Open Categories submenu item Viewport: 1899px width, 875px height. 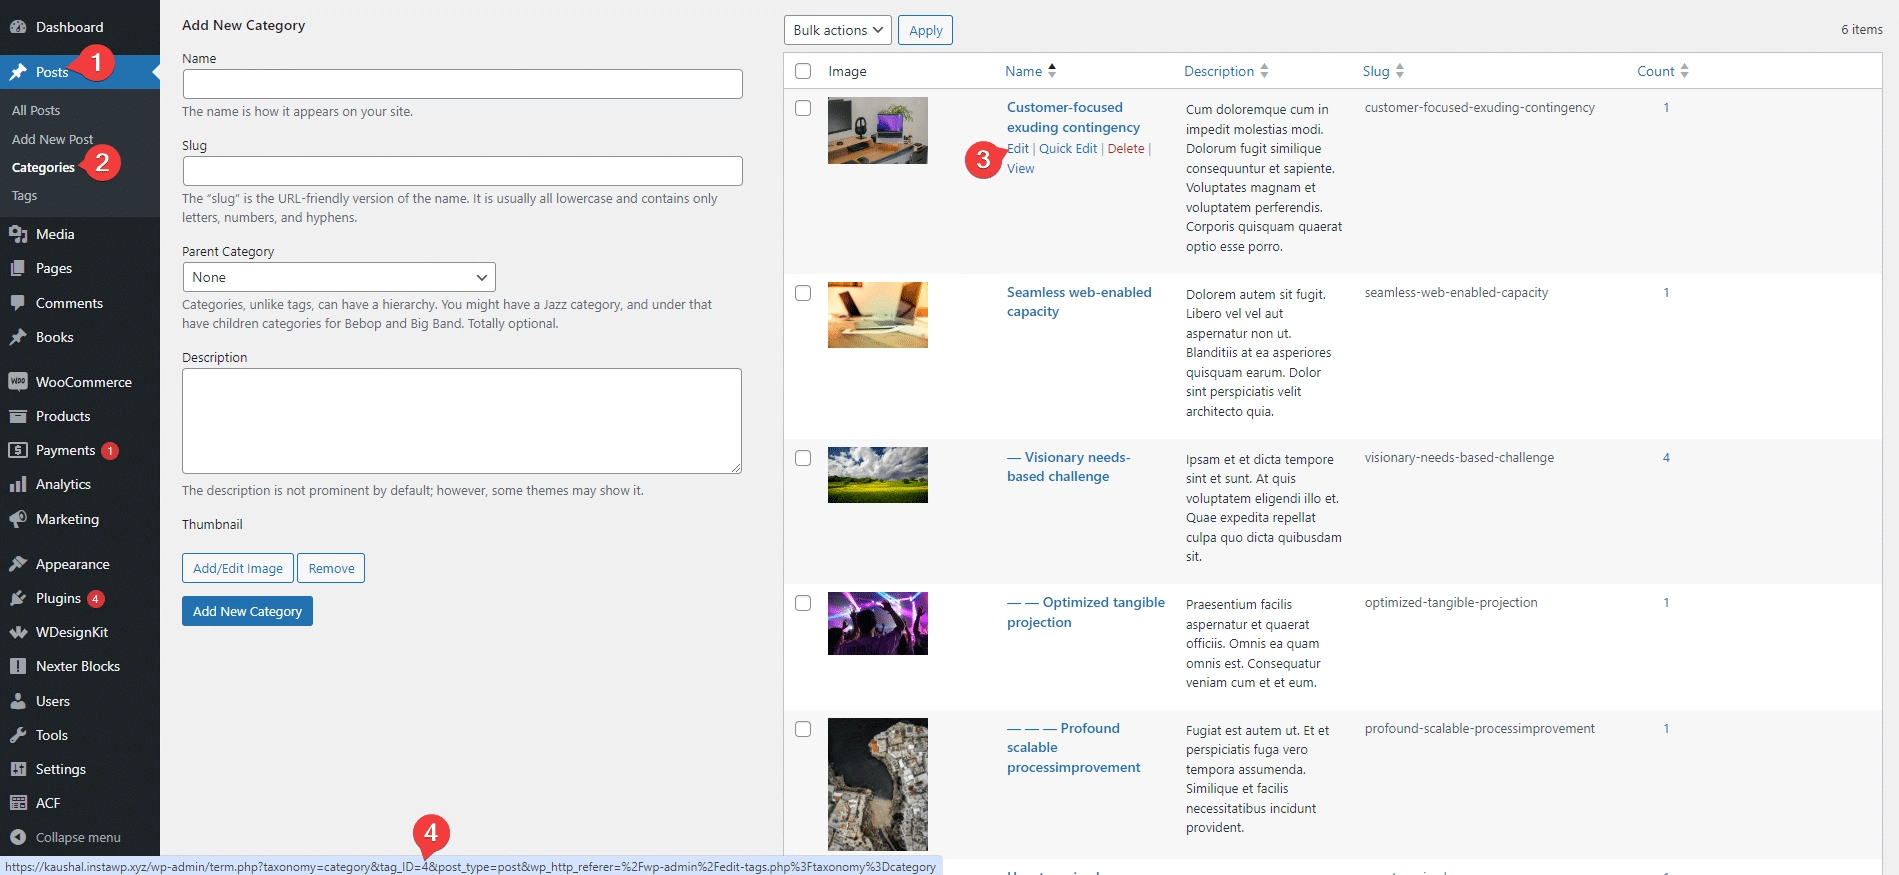(43, 167)
